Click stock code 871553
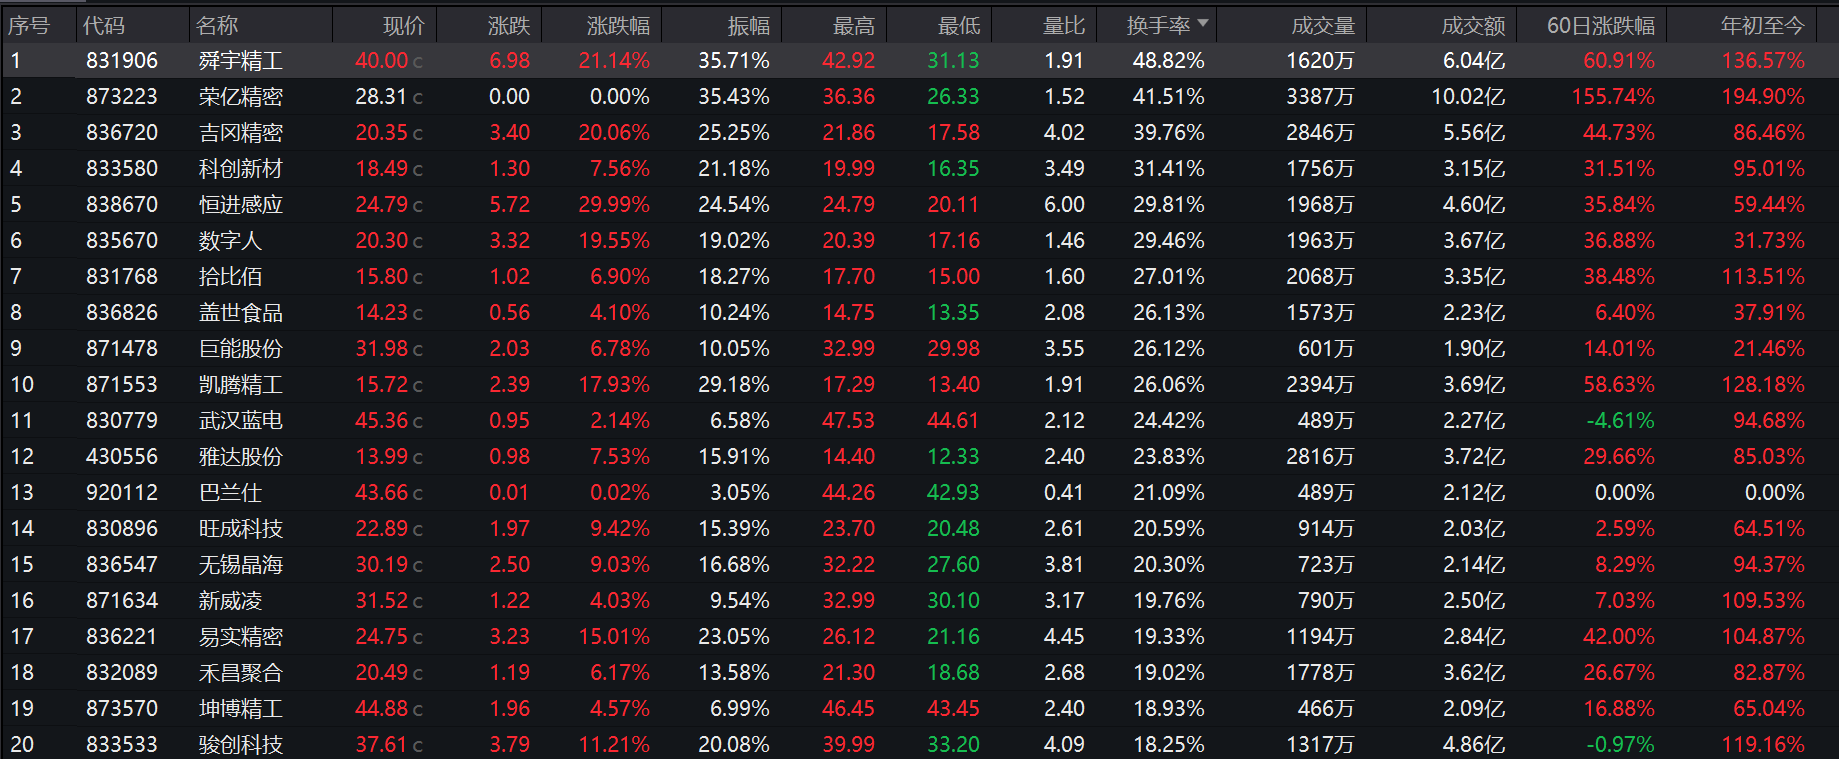The image size is (1839, 759). (x=122, y=385)
